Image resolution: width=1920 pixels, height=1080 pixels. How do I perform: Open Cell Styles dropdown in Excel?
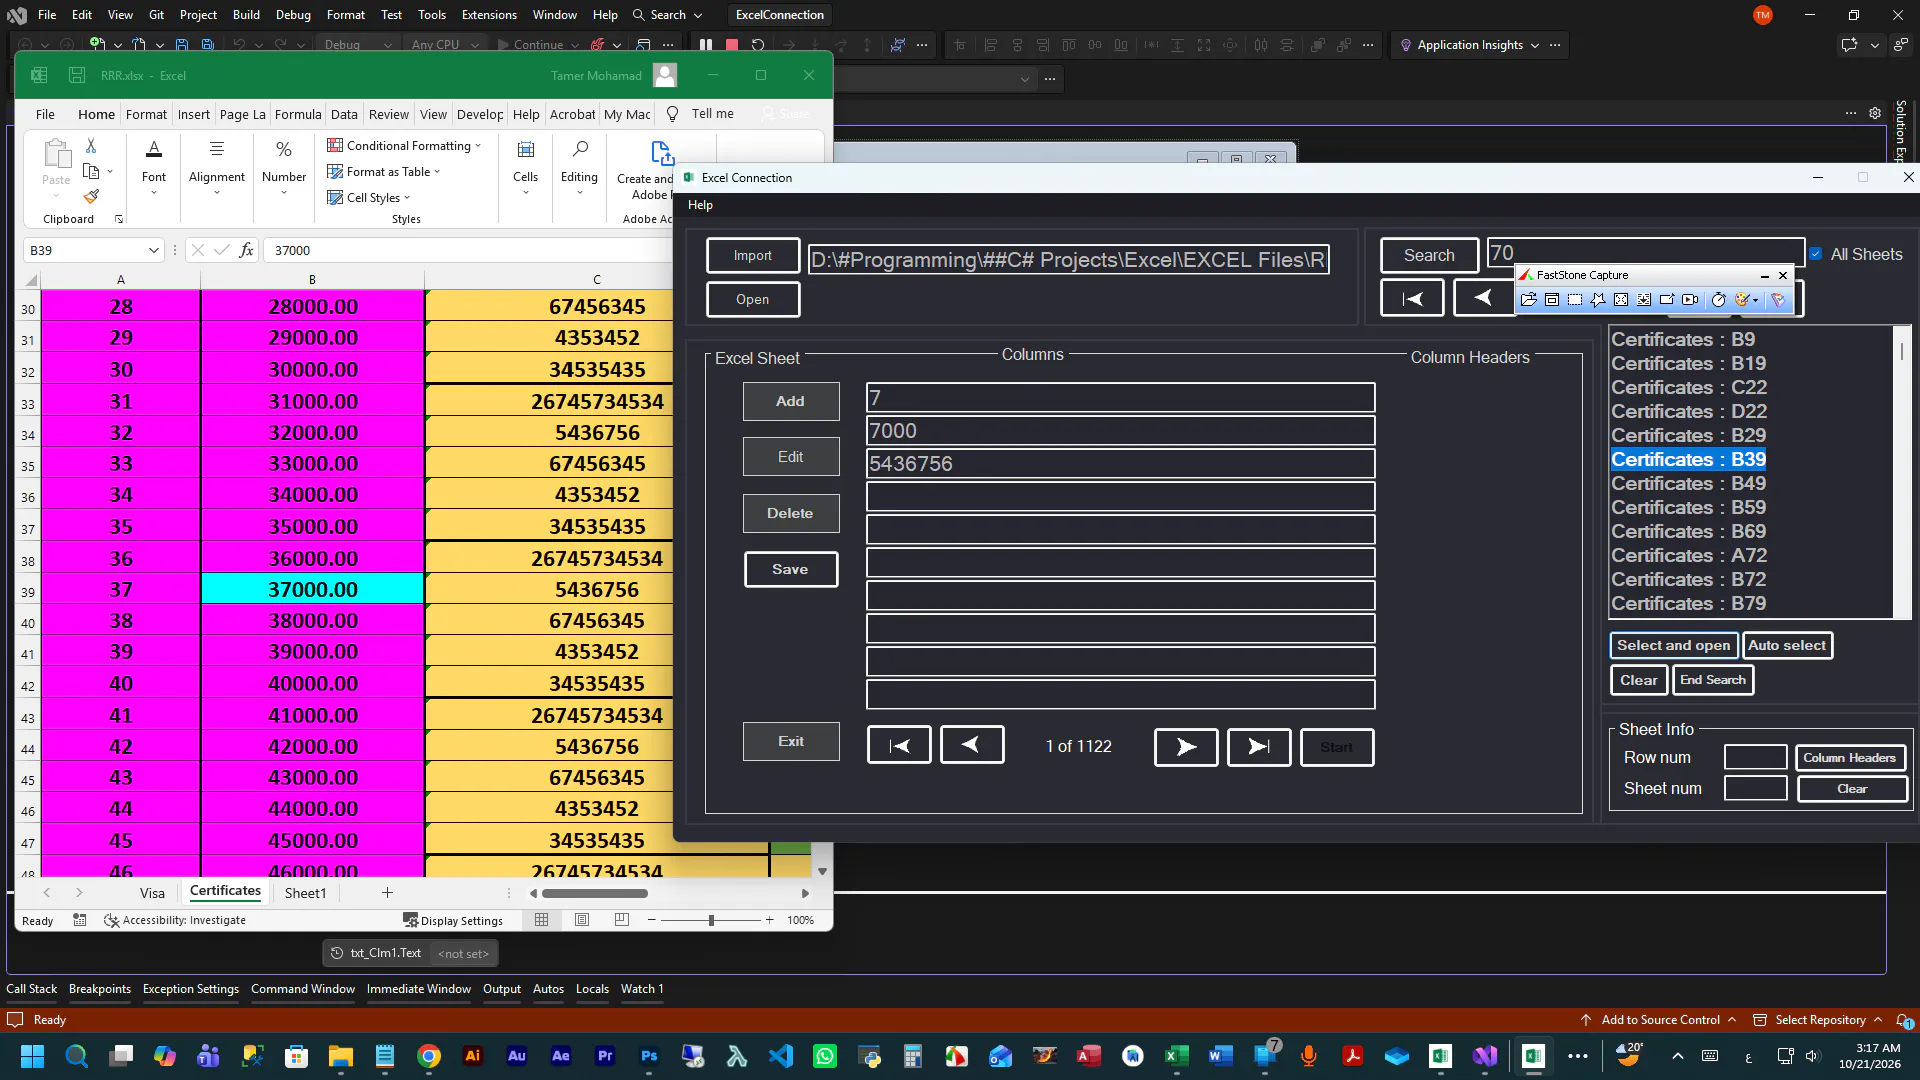tap(369, 198)
